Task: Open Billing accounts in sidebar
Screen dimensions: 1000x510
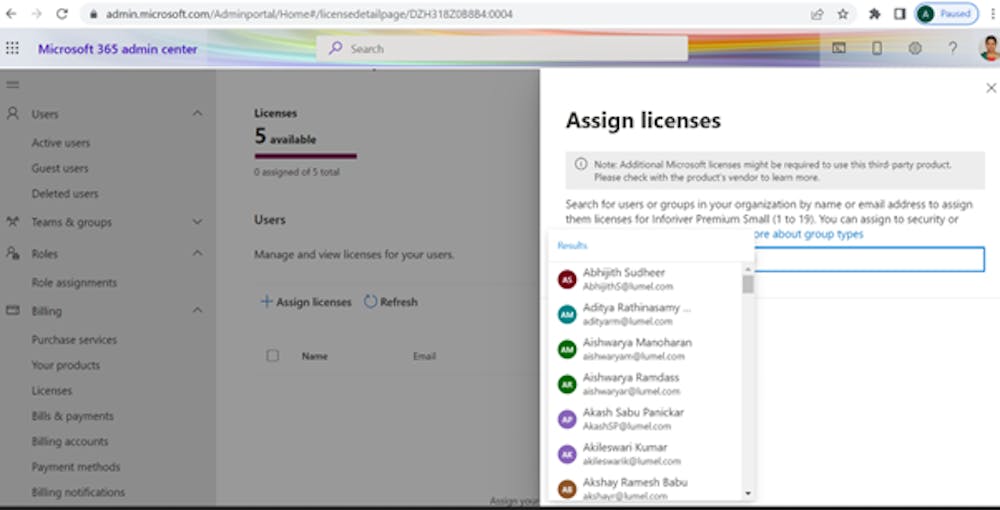Action: (70, 442)
